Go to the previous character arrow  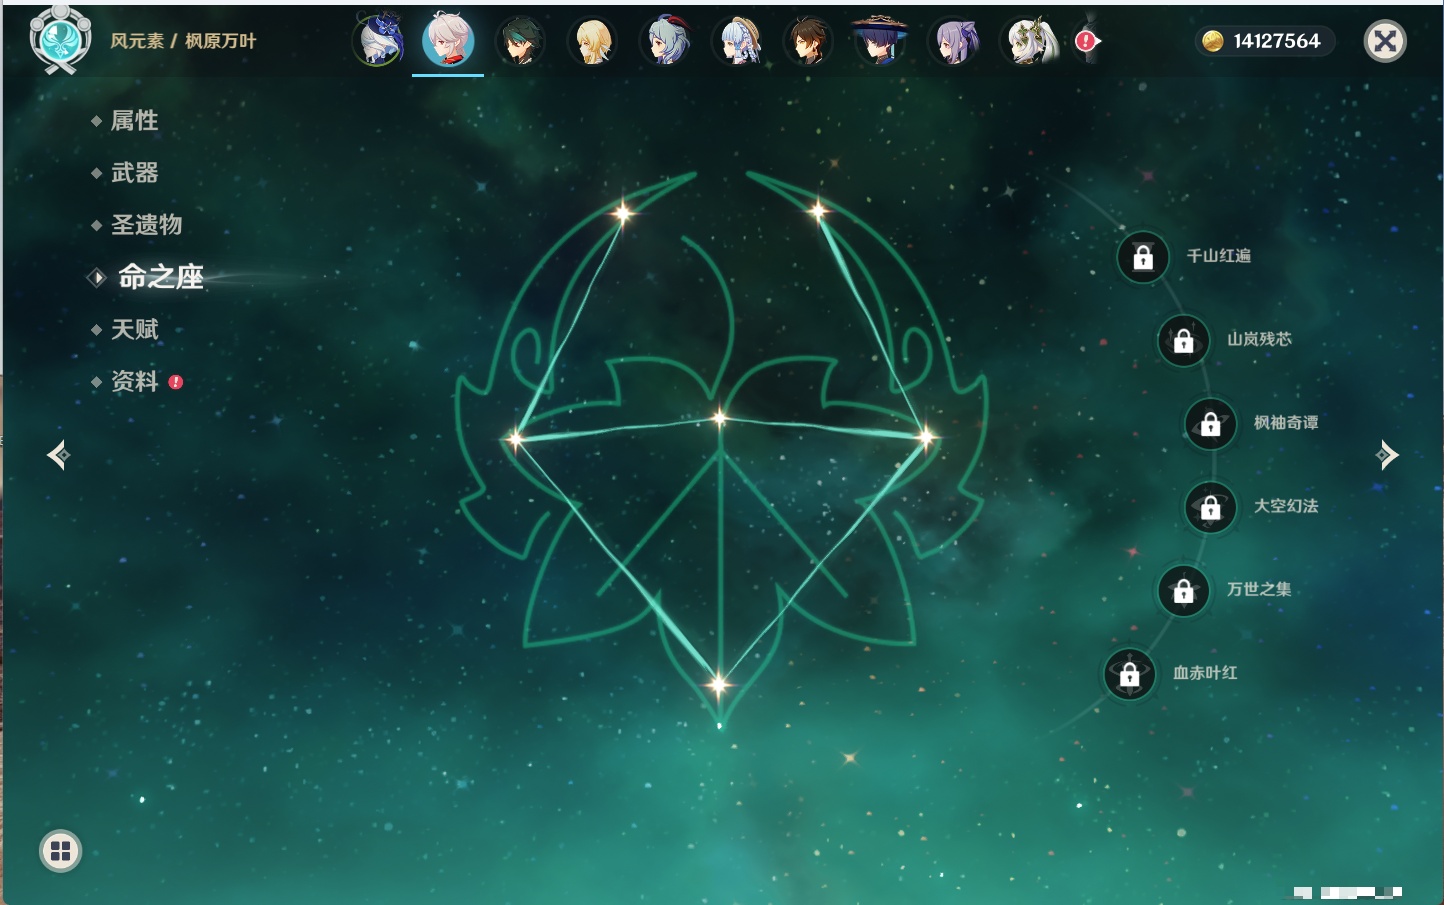[x=58, y=455]
